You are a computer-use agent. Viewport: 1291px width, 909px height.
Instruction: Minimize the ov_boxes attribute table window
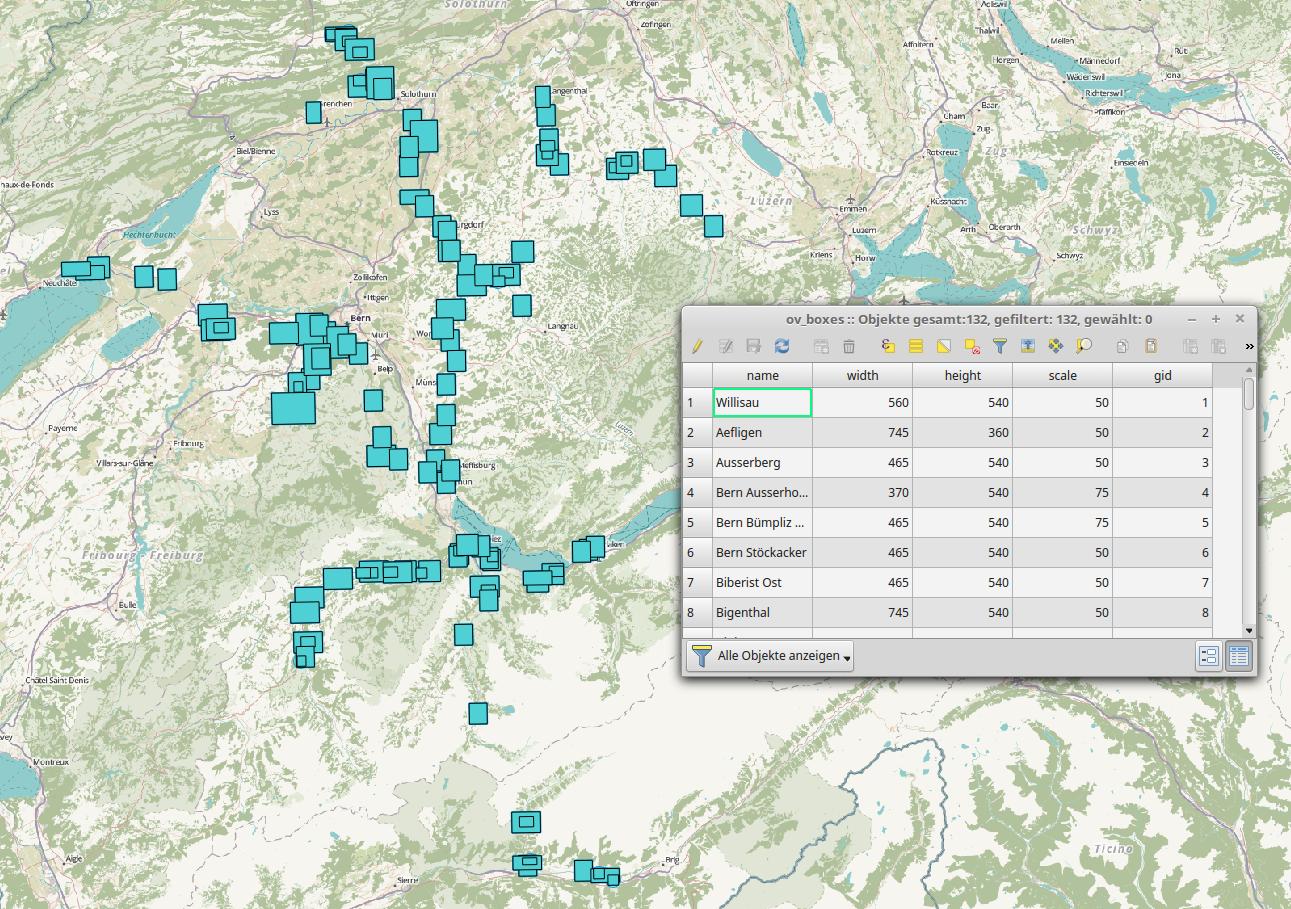click(x=1192, y=319)
